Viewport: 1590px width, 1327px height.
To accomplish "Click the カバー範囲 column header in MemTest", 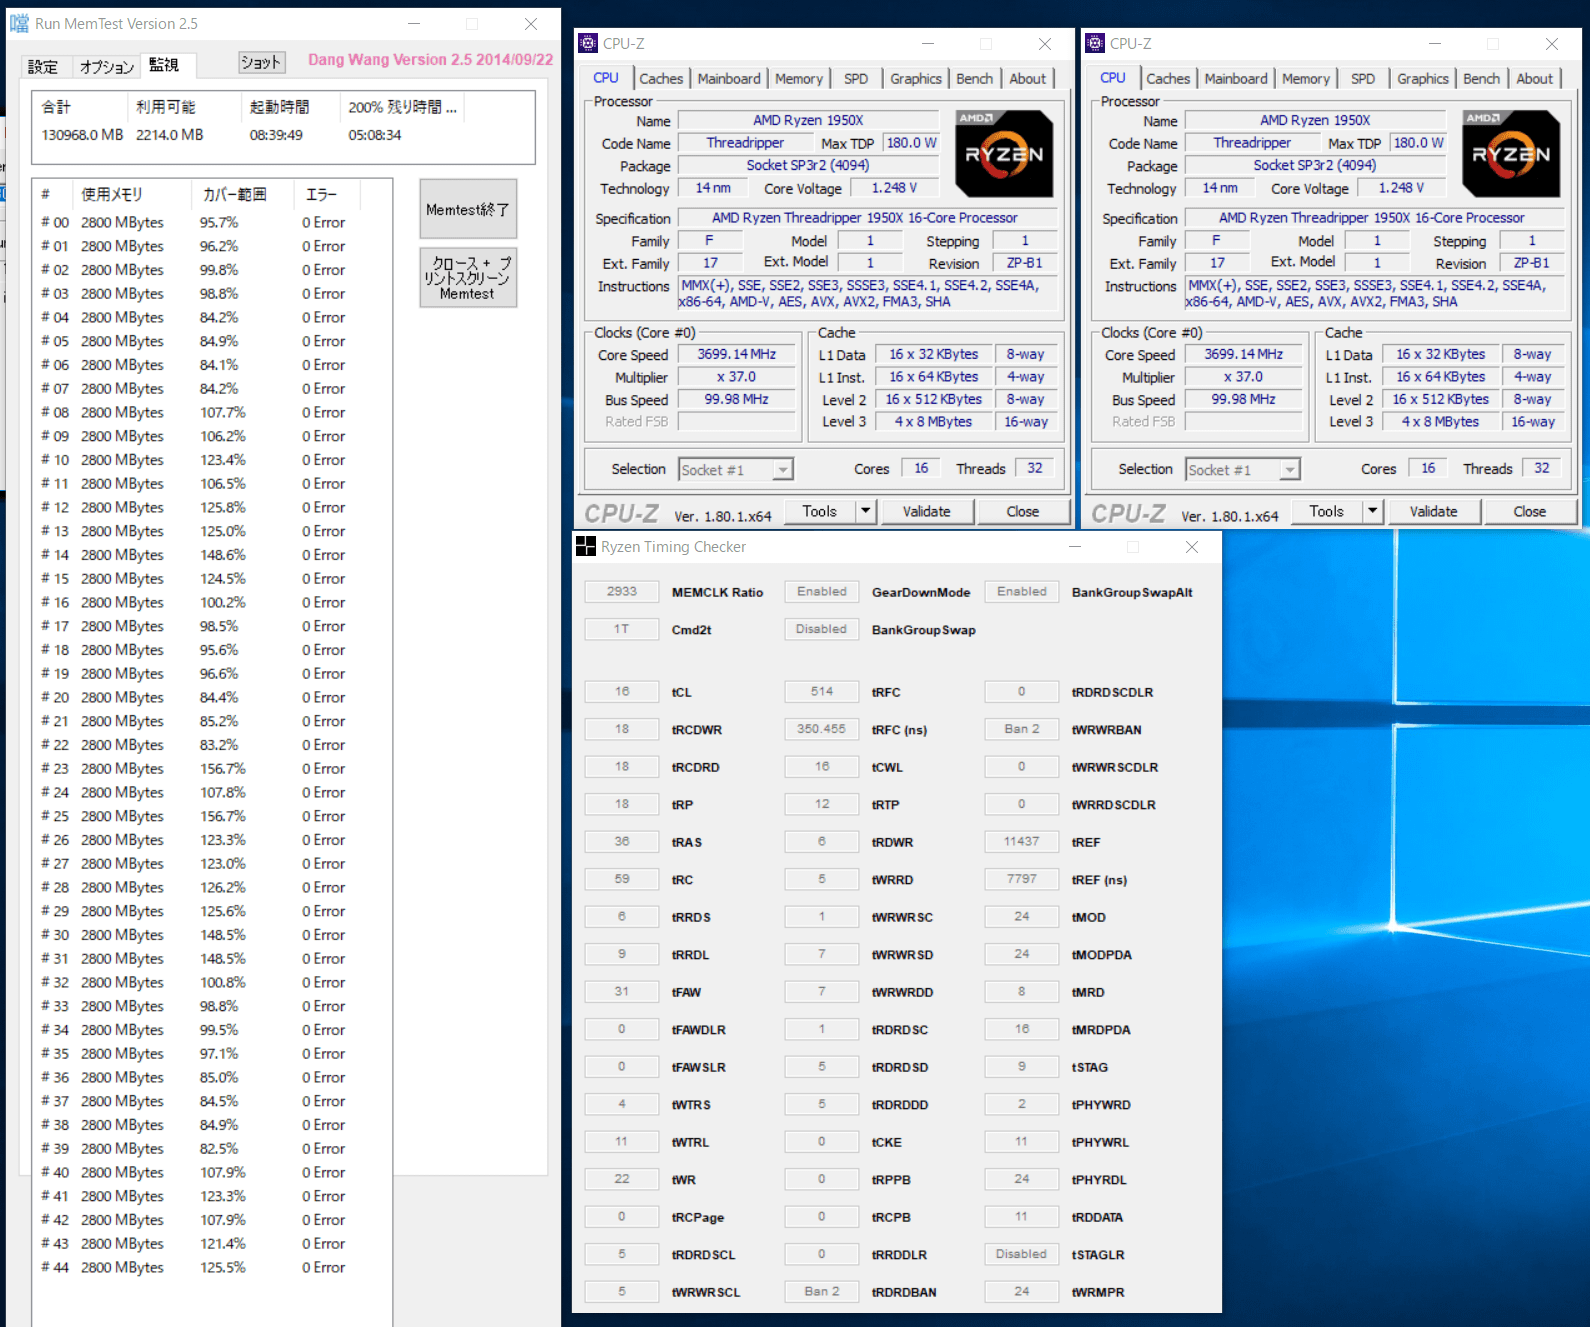I will pos(242,194).
